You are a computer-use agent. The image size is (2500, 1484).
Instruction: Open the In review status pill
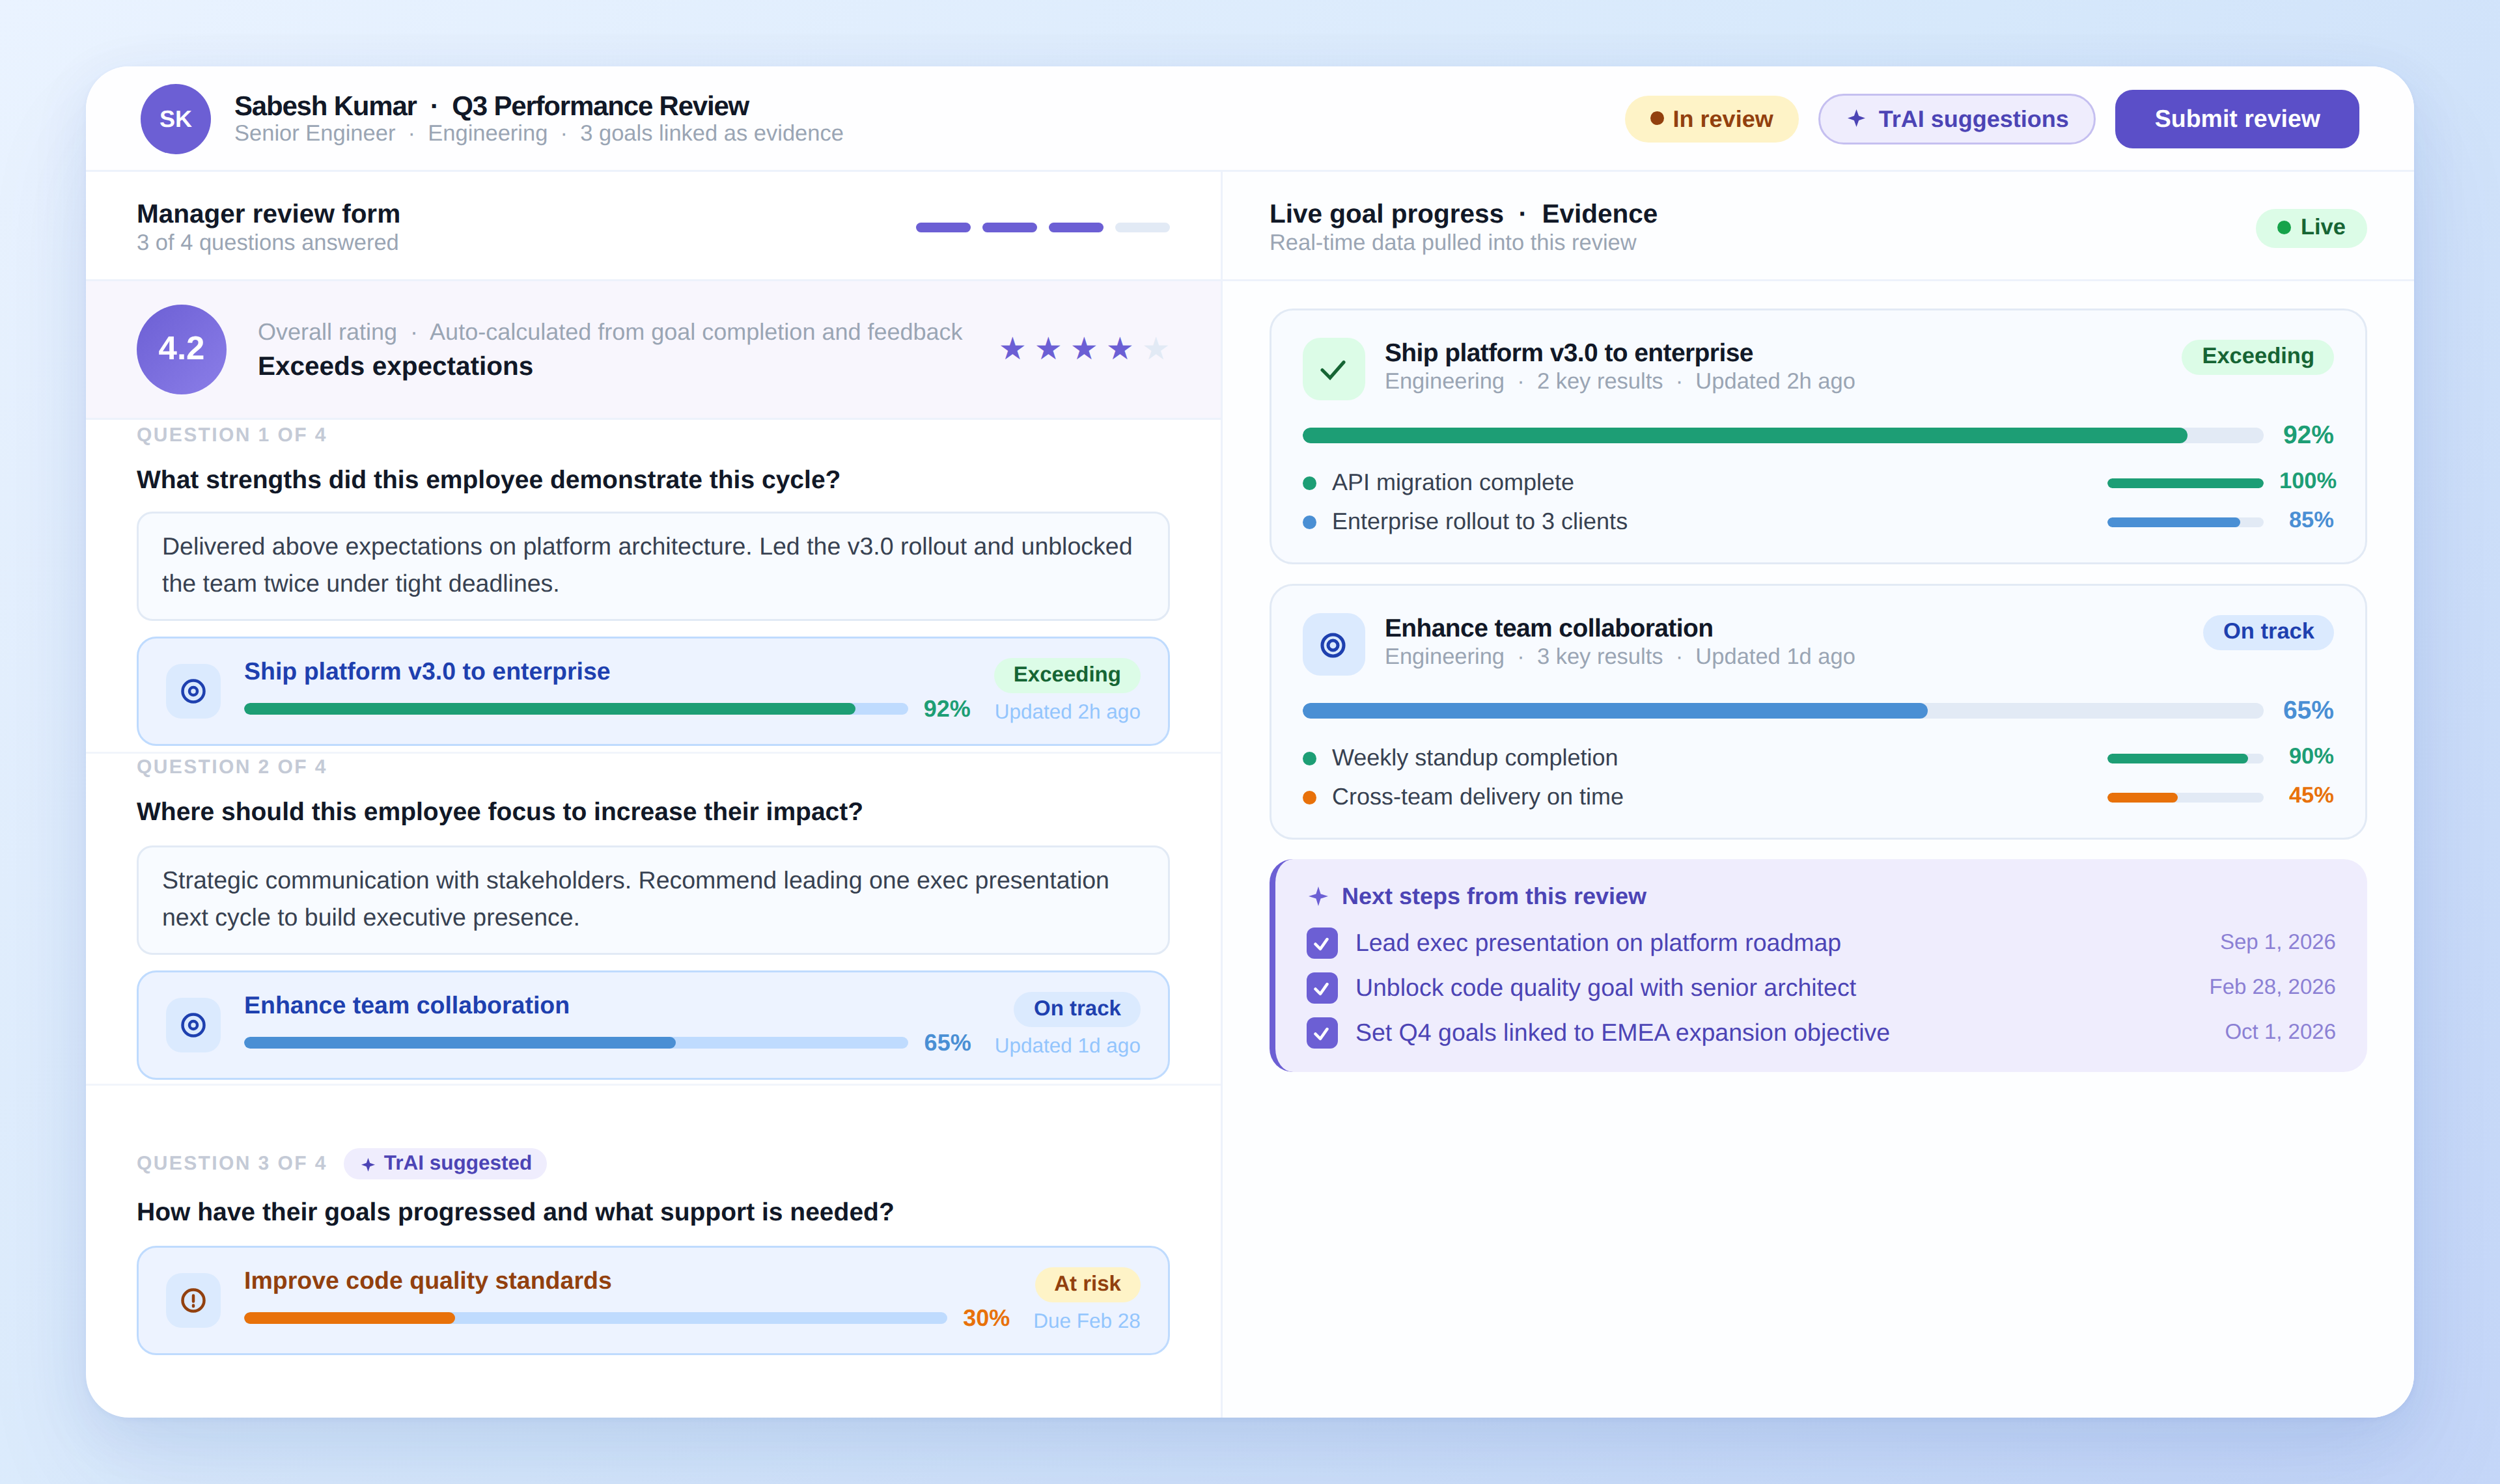click(x=1711, y=119)
